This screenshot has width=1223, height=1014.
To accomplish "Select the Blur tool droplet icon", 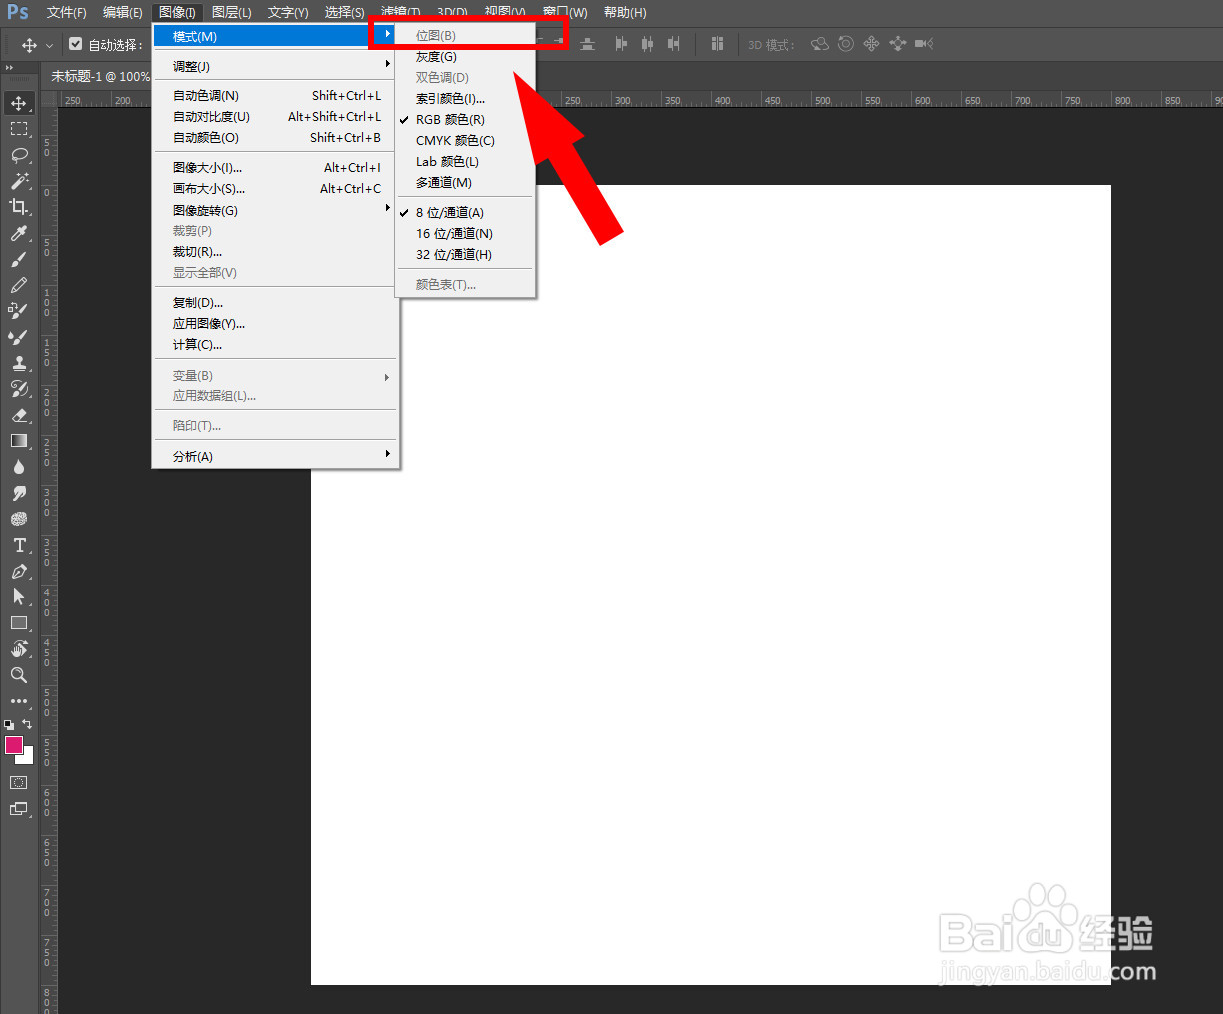I will pos(19,467).
